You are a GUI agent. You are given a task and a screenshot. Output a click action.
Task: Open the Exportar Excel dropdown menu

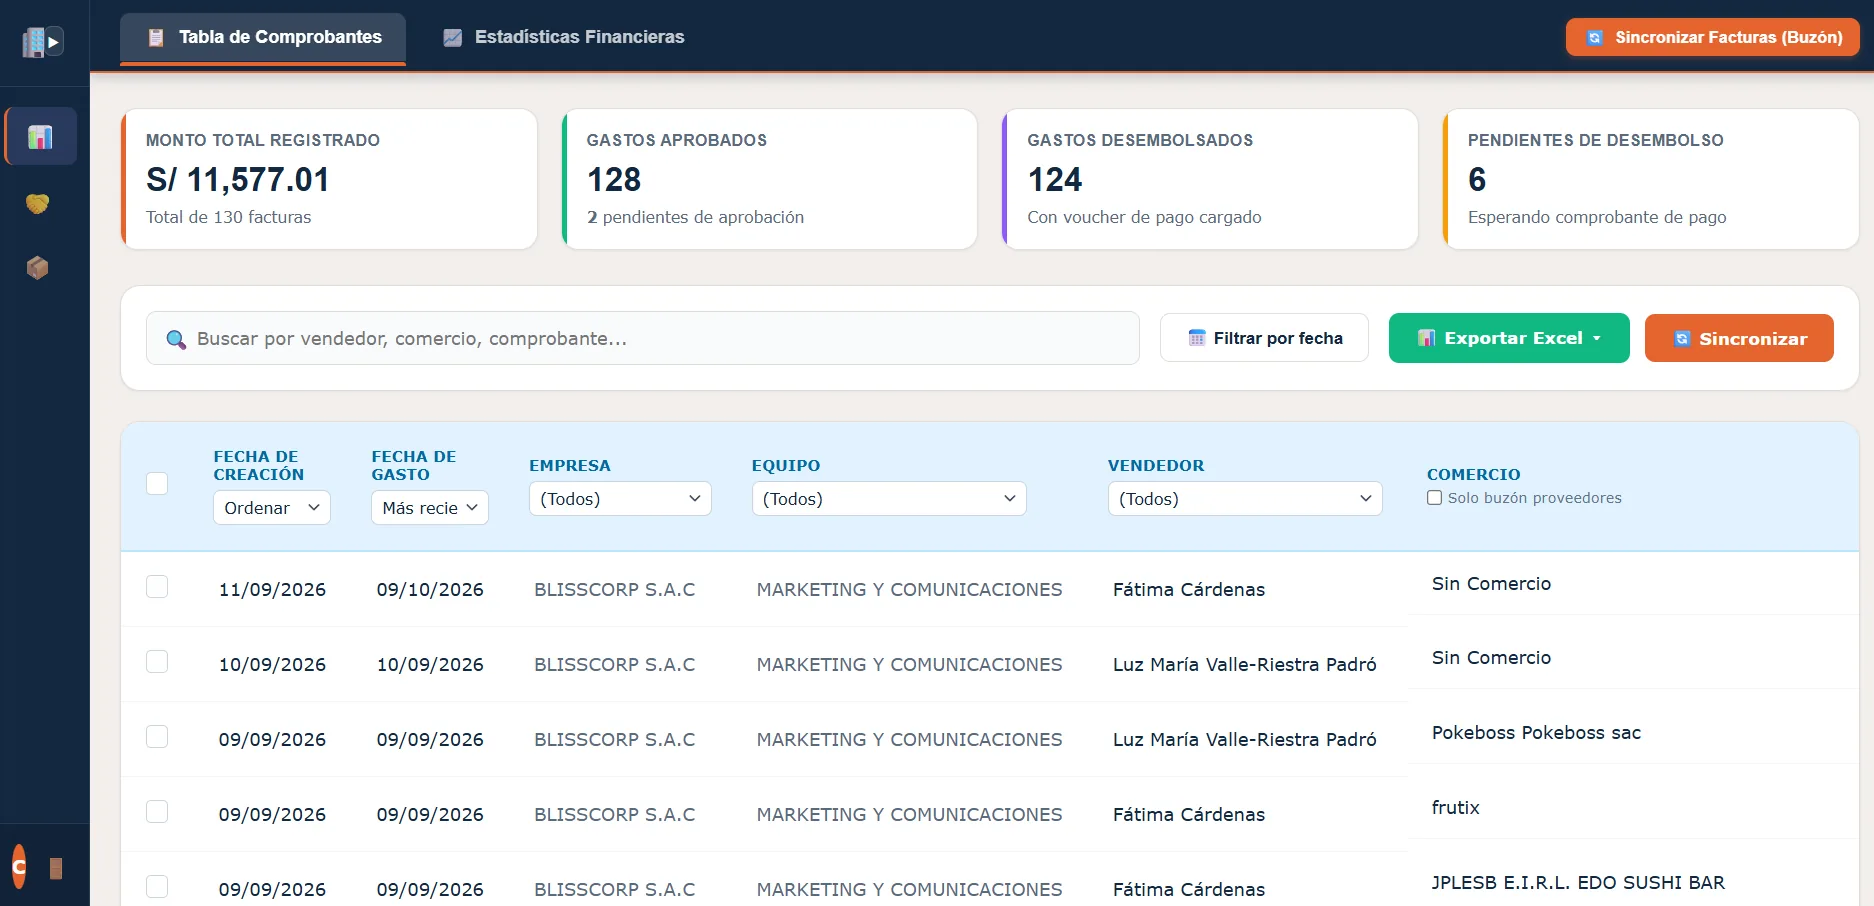coord(1509,338)
